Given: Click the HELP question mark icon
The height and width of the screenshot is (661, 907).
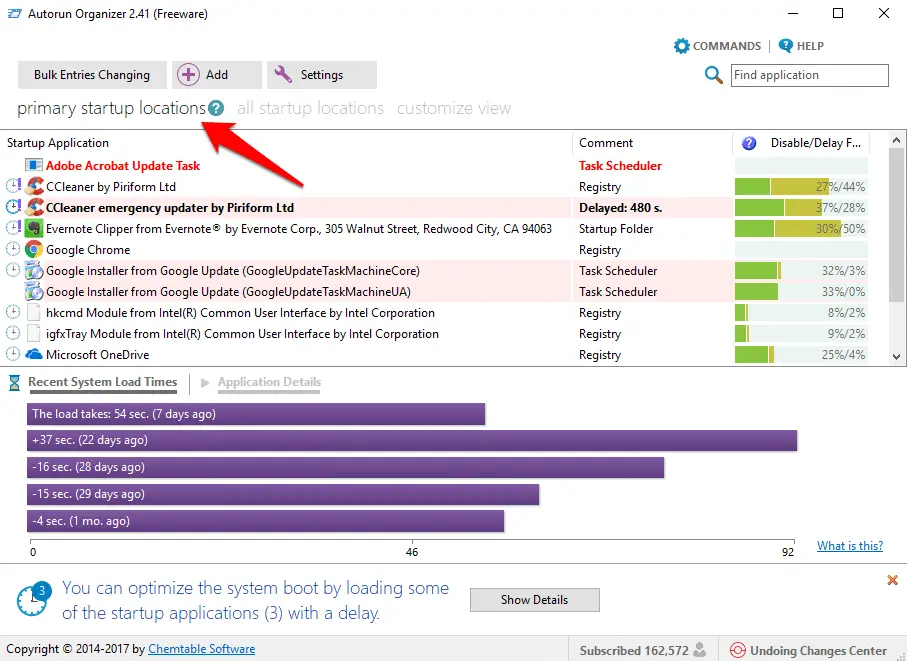Looking at the screenshot, I should click(x=786, y=45).
